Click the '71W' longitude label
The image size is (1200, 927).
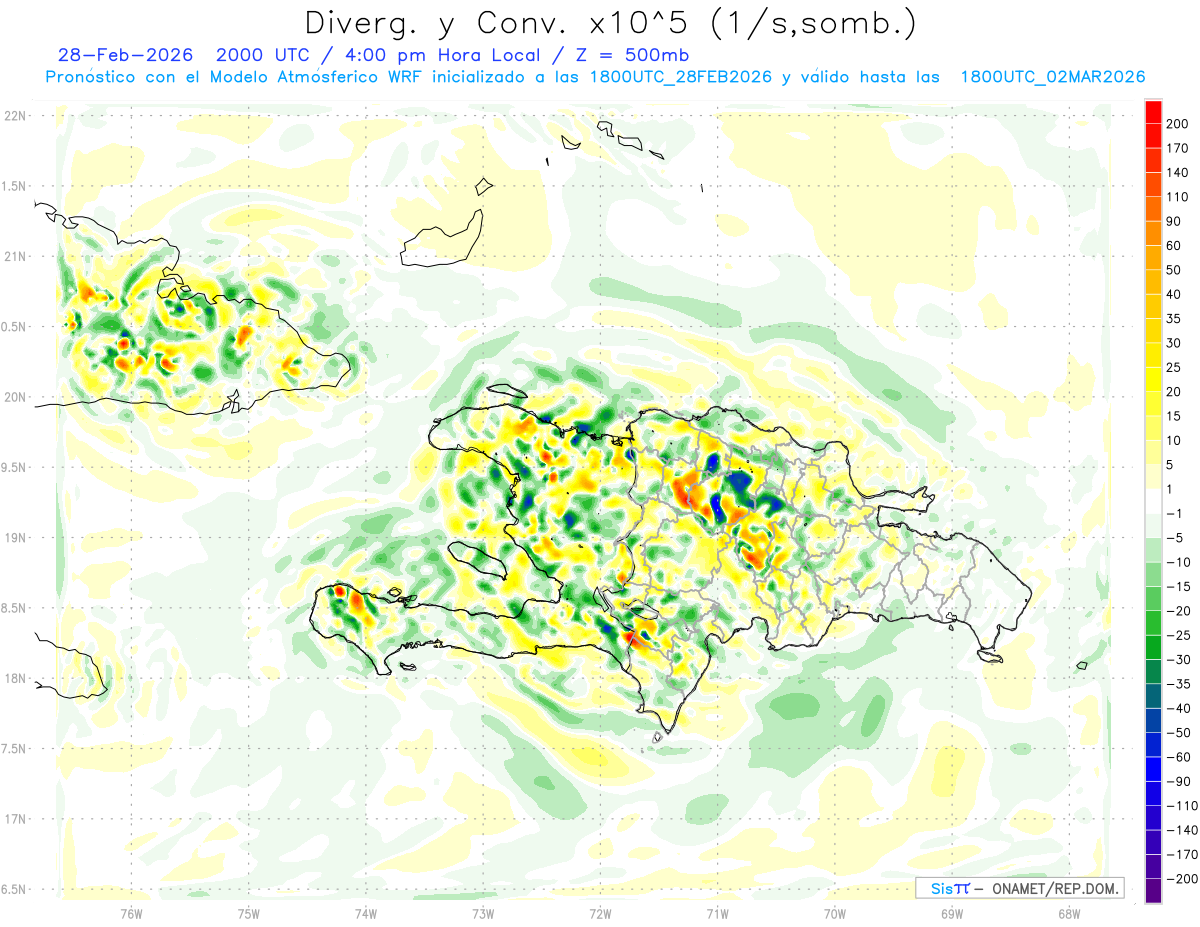(x=717, y=913)
